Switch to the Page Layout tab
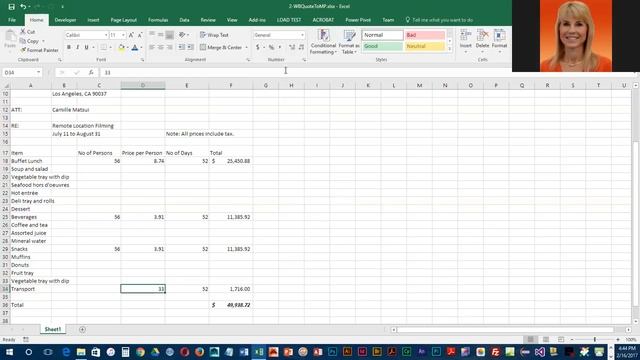The image size is (640, 360). click(124, 20)
